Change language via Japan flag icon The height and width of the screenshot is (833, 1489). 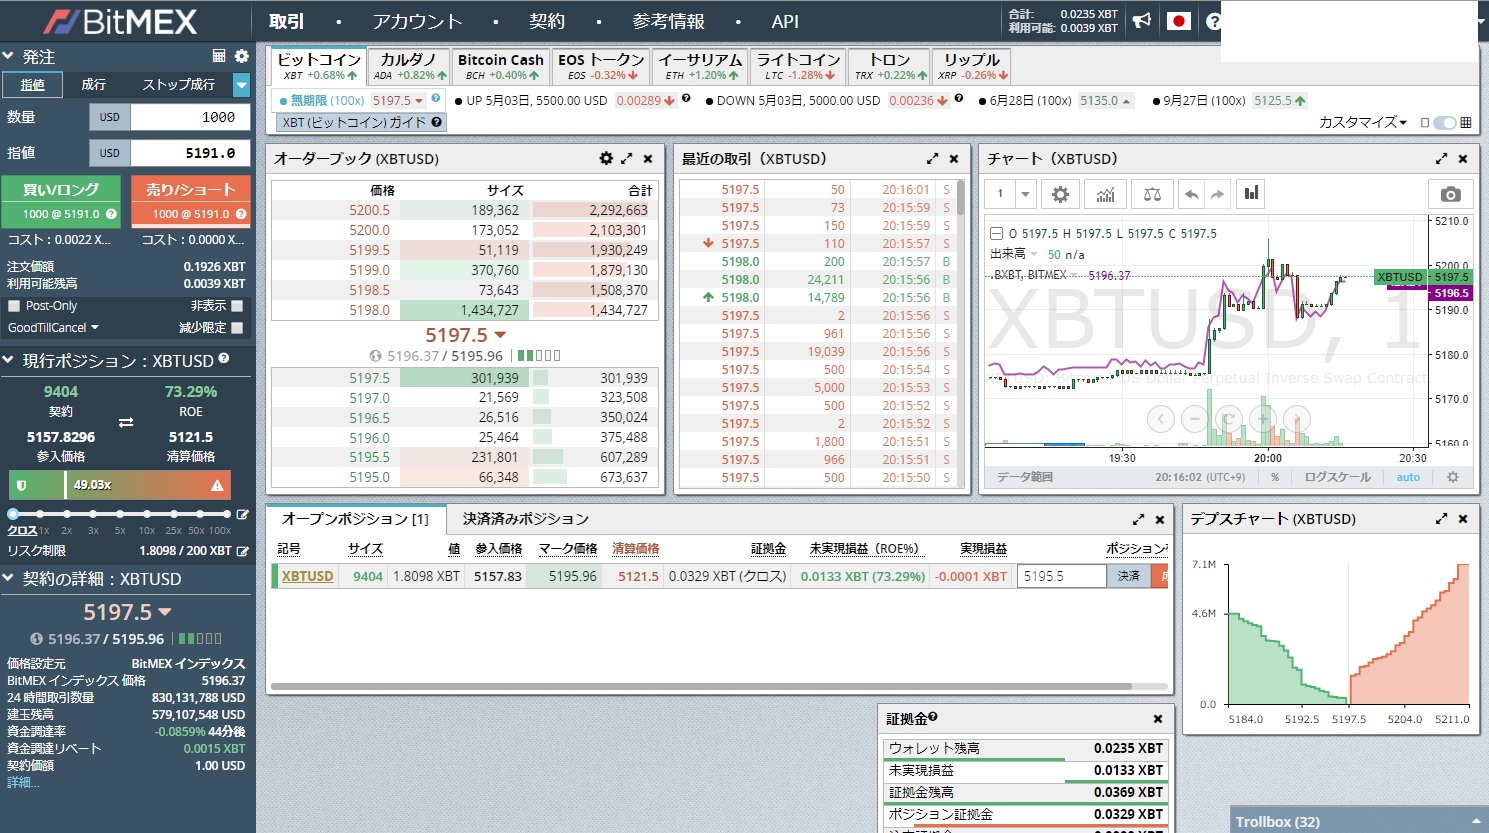click(1179, 21)
